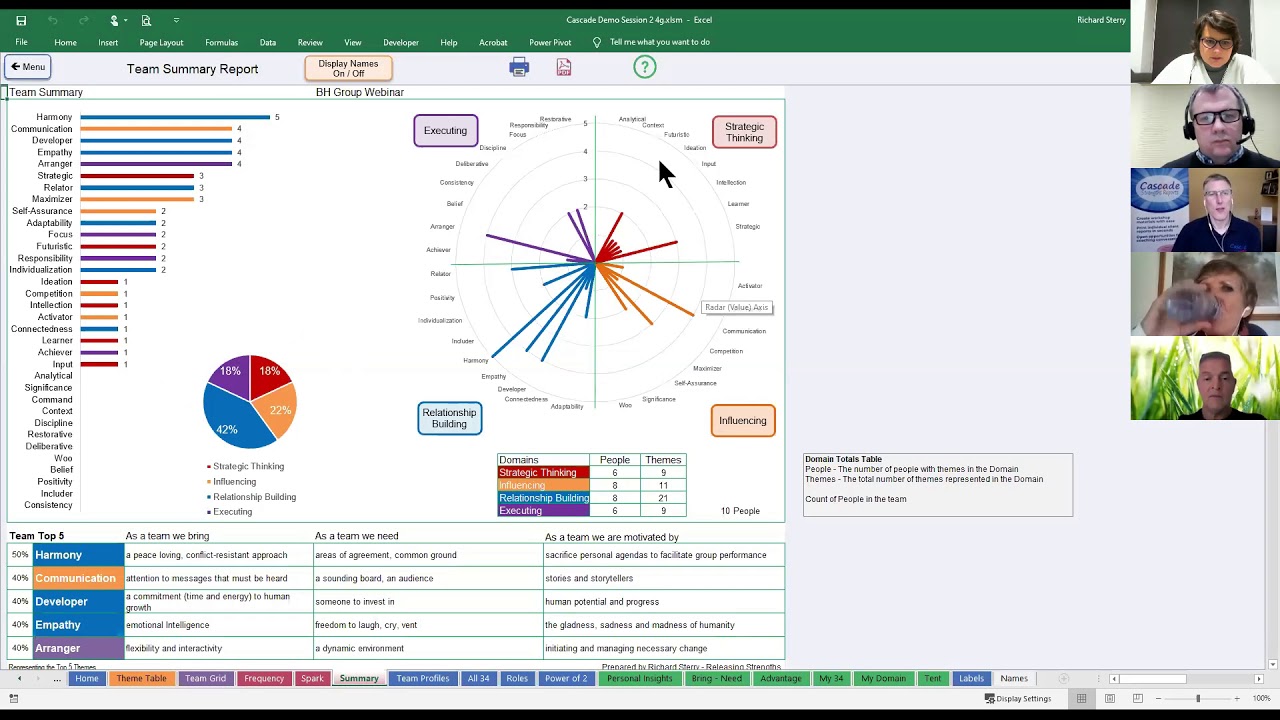Image resolution: width=1280 pixels, height=720 pixels.
Task: Switch to the Theme Table sheet tab
Action: (141, 678)
